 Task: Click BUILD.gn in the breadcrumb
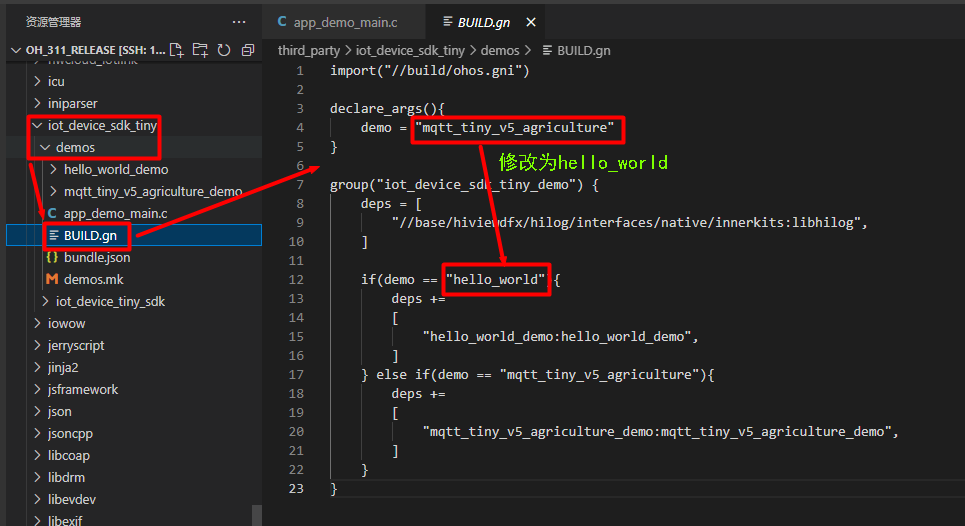[583, 50]
